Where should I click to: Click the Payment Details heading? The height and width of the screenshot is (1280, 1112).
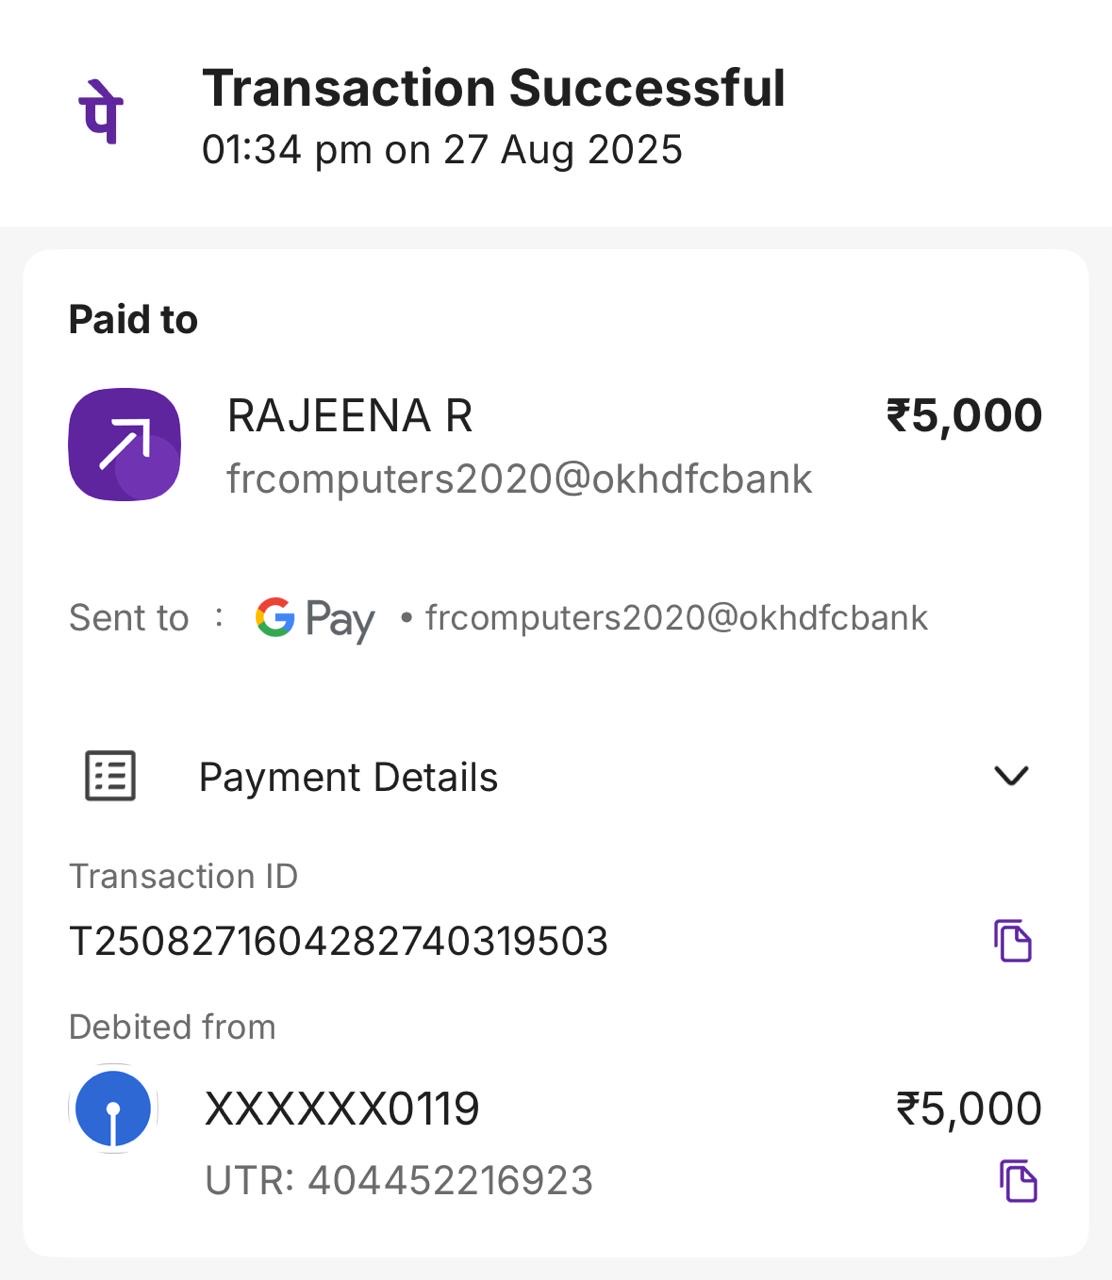click(348, 777)
